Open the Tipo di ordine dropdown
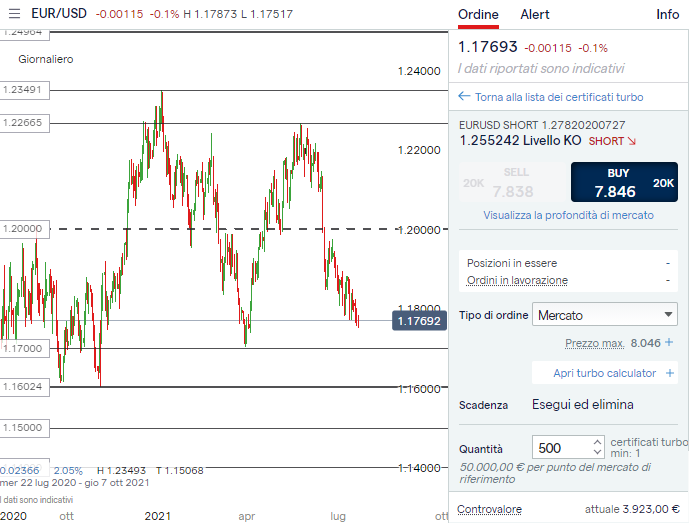Screen dimensions: 689x523 [x=604, y=315]
